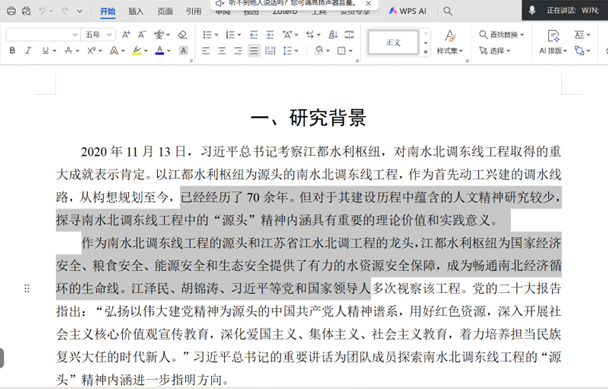Click the microphone icon in speaking bar
This screenshot has height=389, width=608.
532,10
